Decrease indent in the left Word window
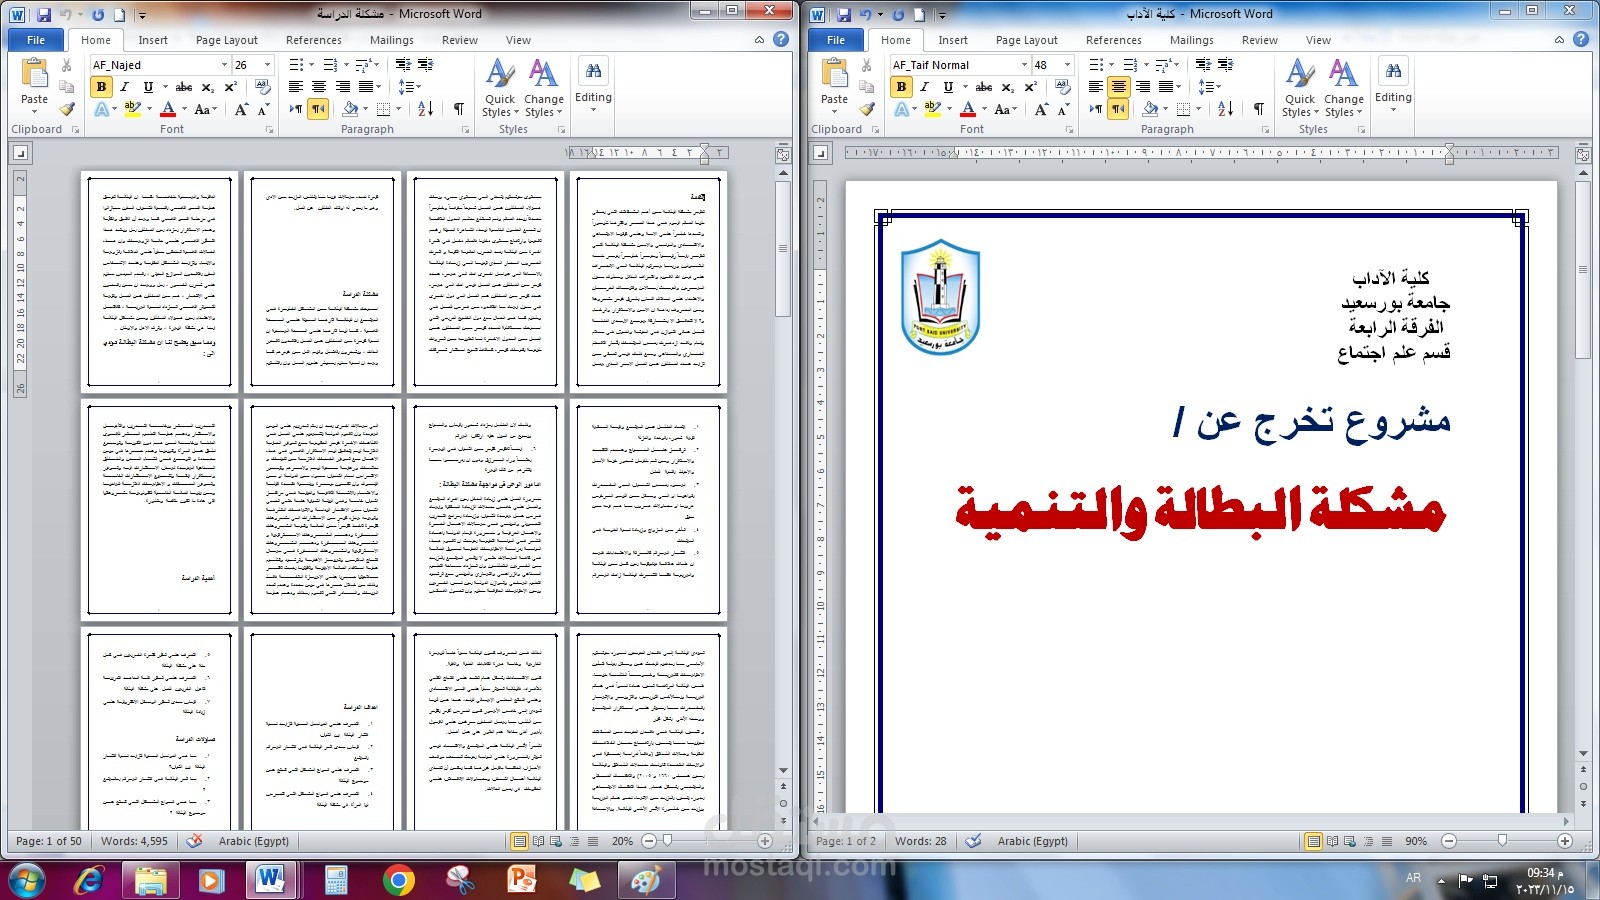Screen dimensions: 1600x900 (404, 65)
